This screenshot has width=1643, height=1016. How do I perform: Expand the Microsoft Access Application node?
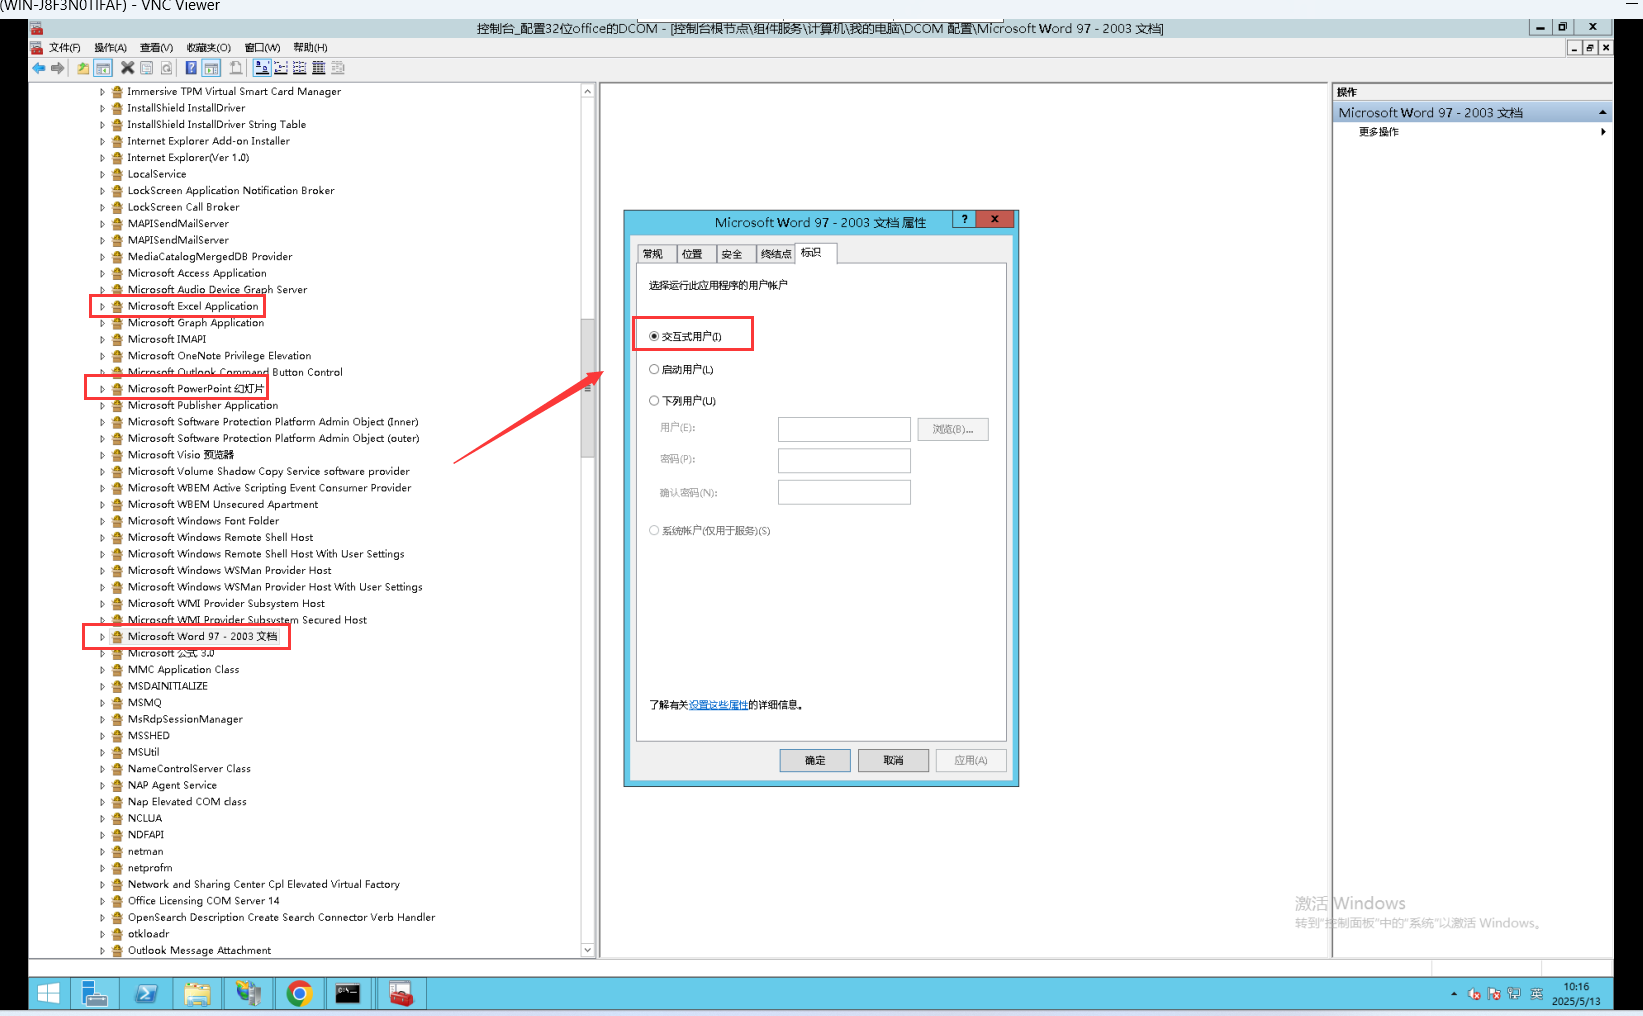(x=102, y=273)
